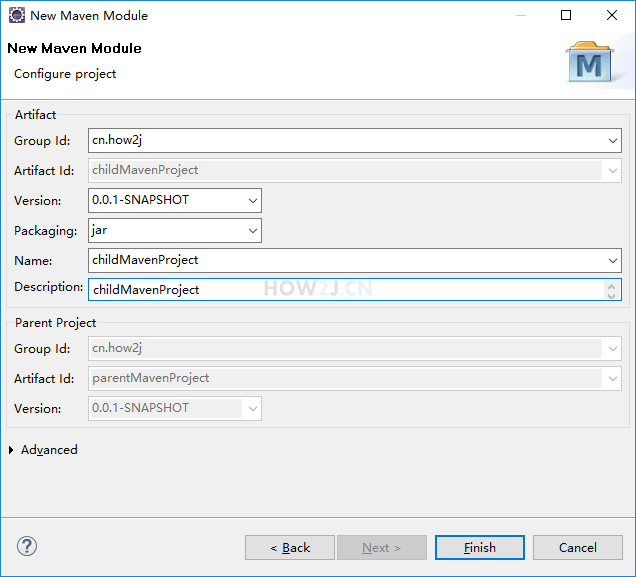Maximize the New Maven Module window
Viewport: 636px width, 577px height.
(x=566, y=15)
